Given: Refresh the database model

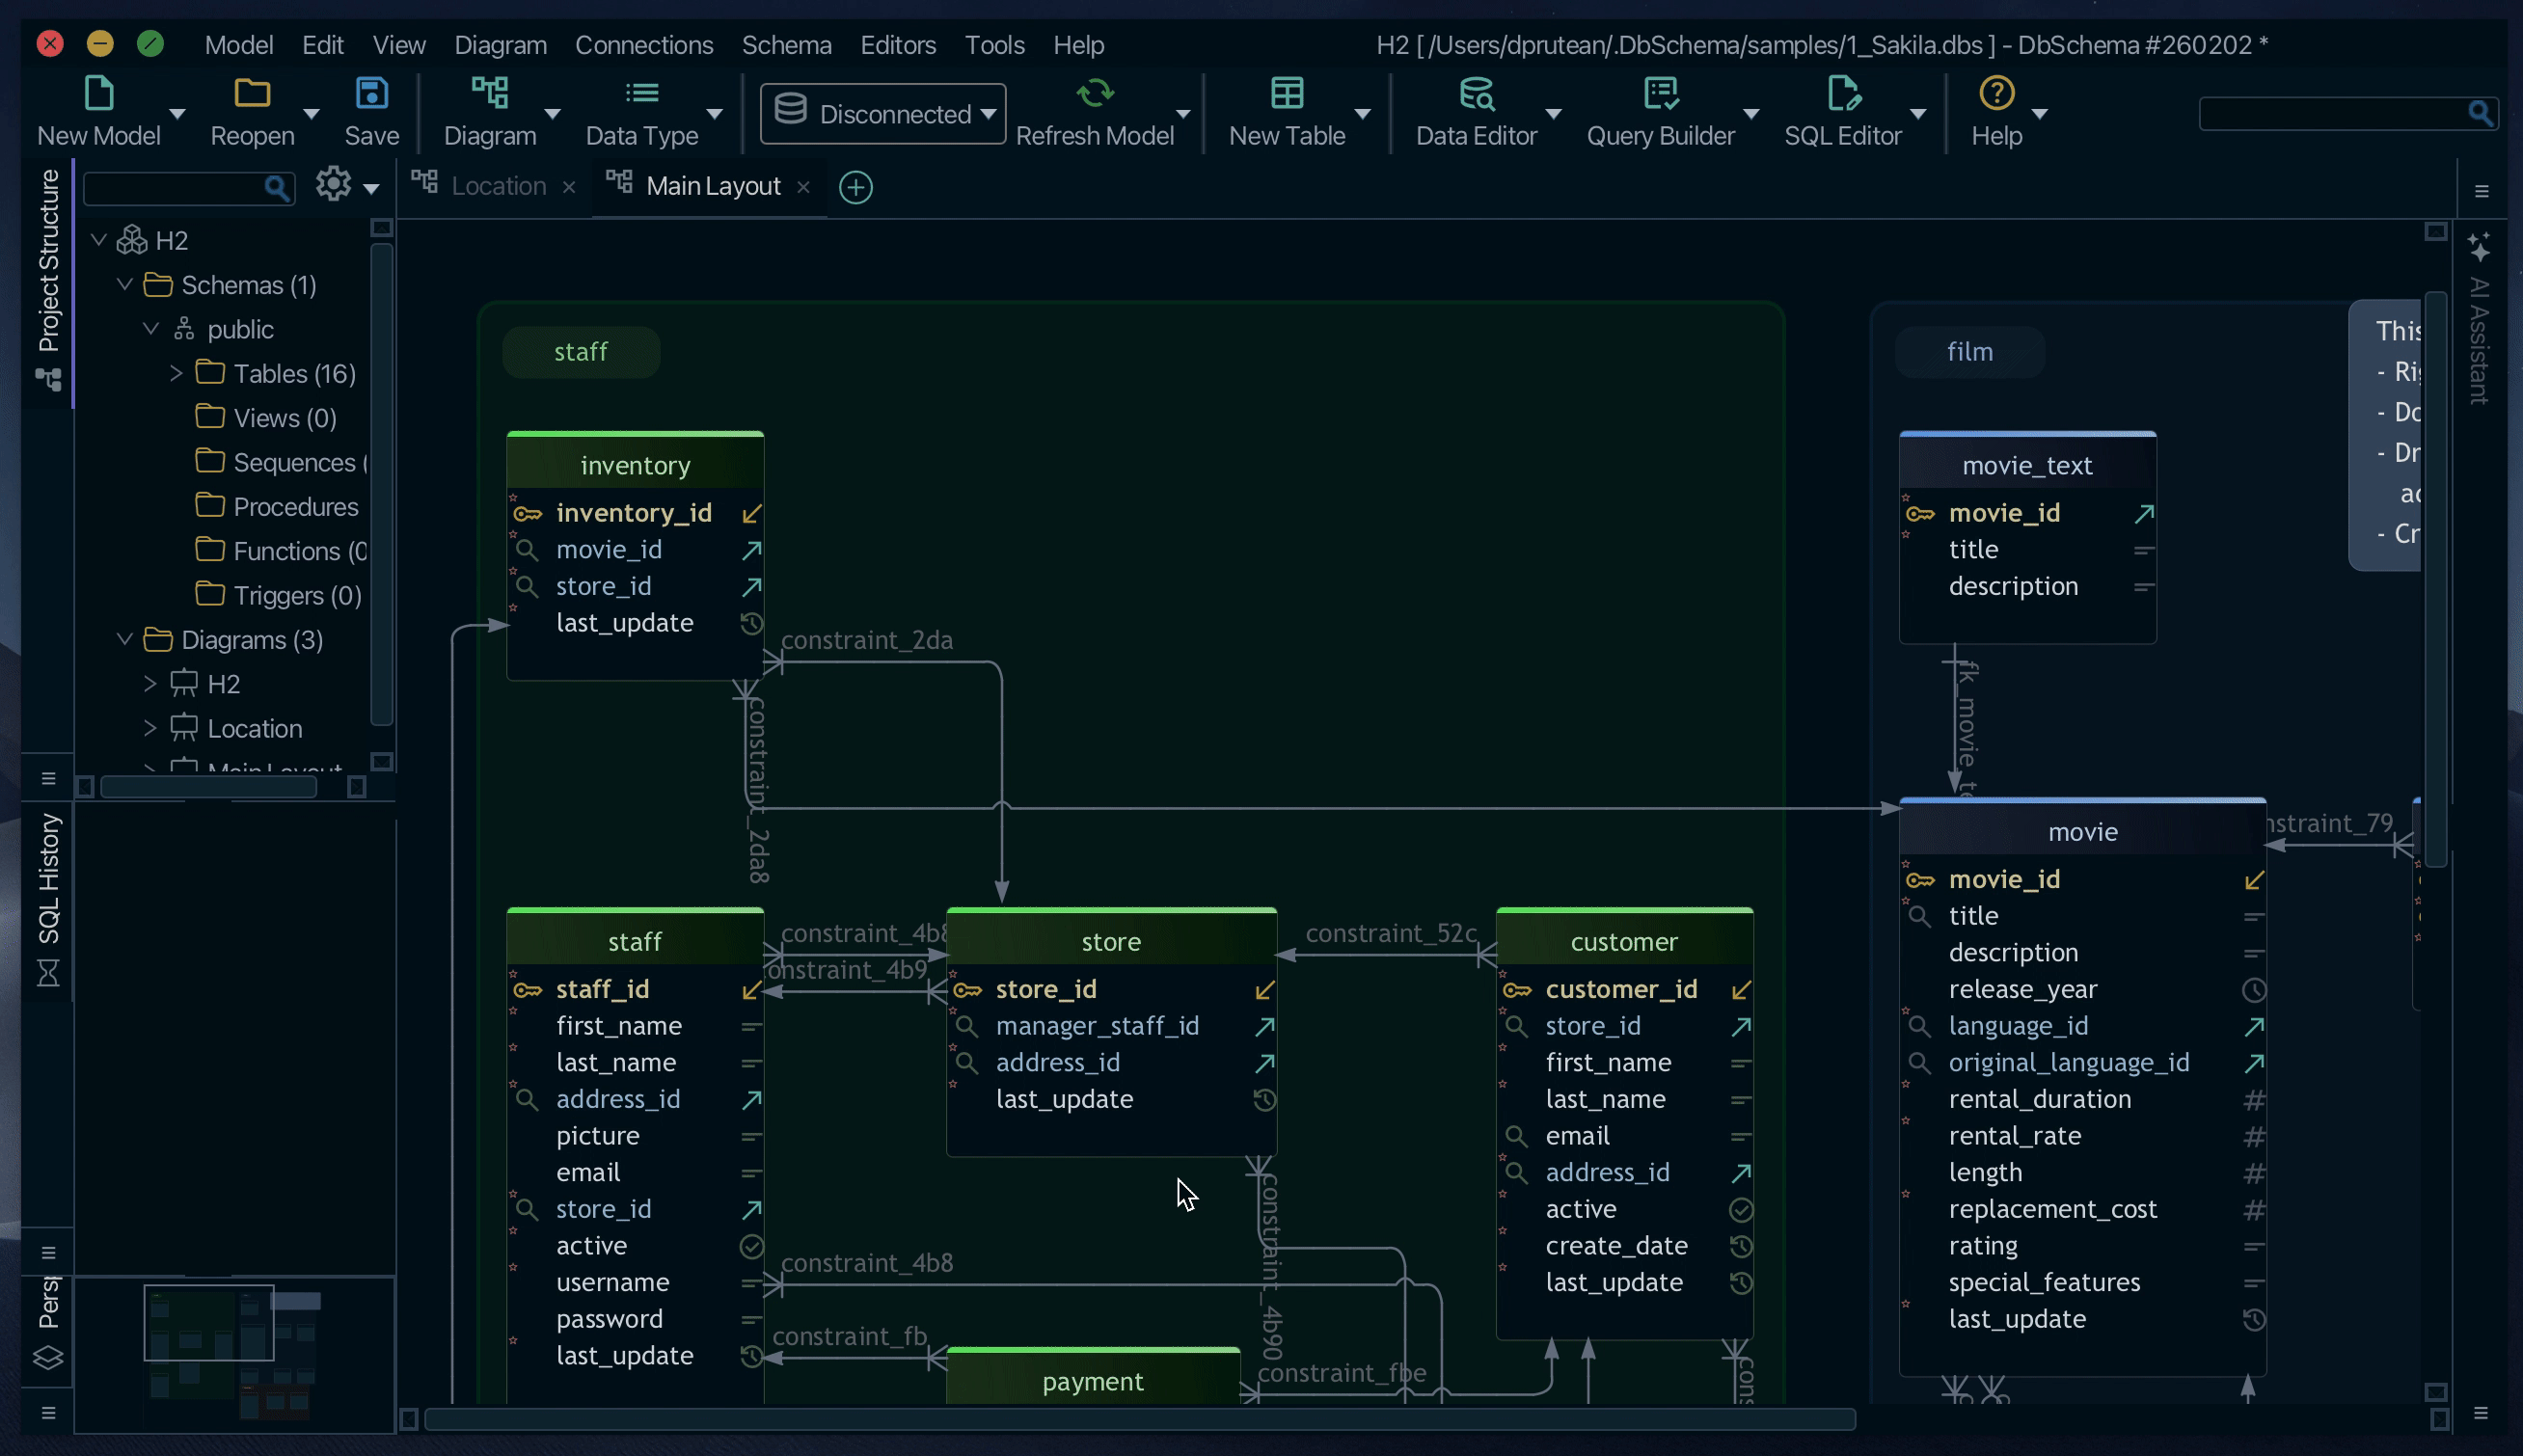Looking at the screenshot, I should 1093,110.
